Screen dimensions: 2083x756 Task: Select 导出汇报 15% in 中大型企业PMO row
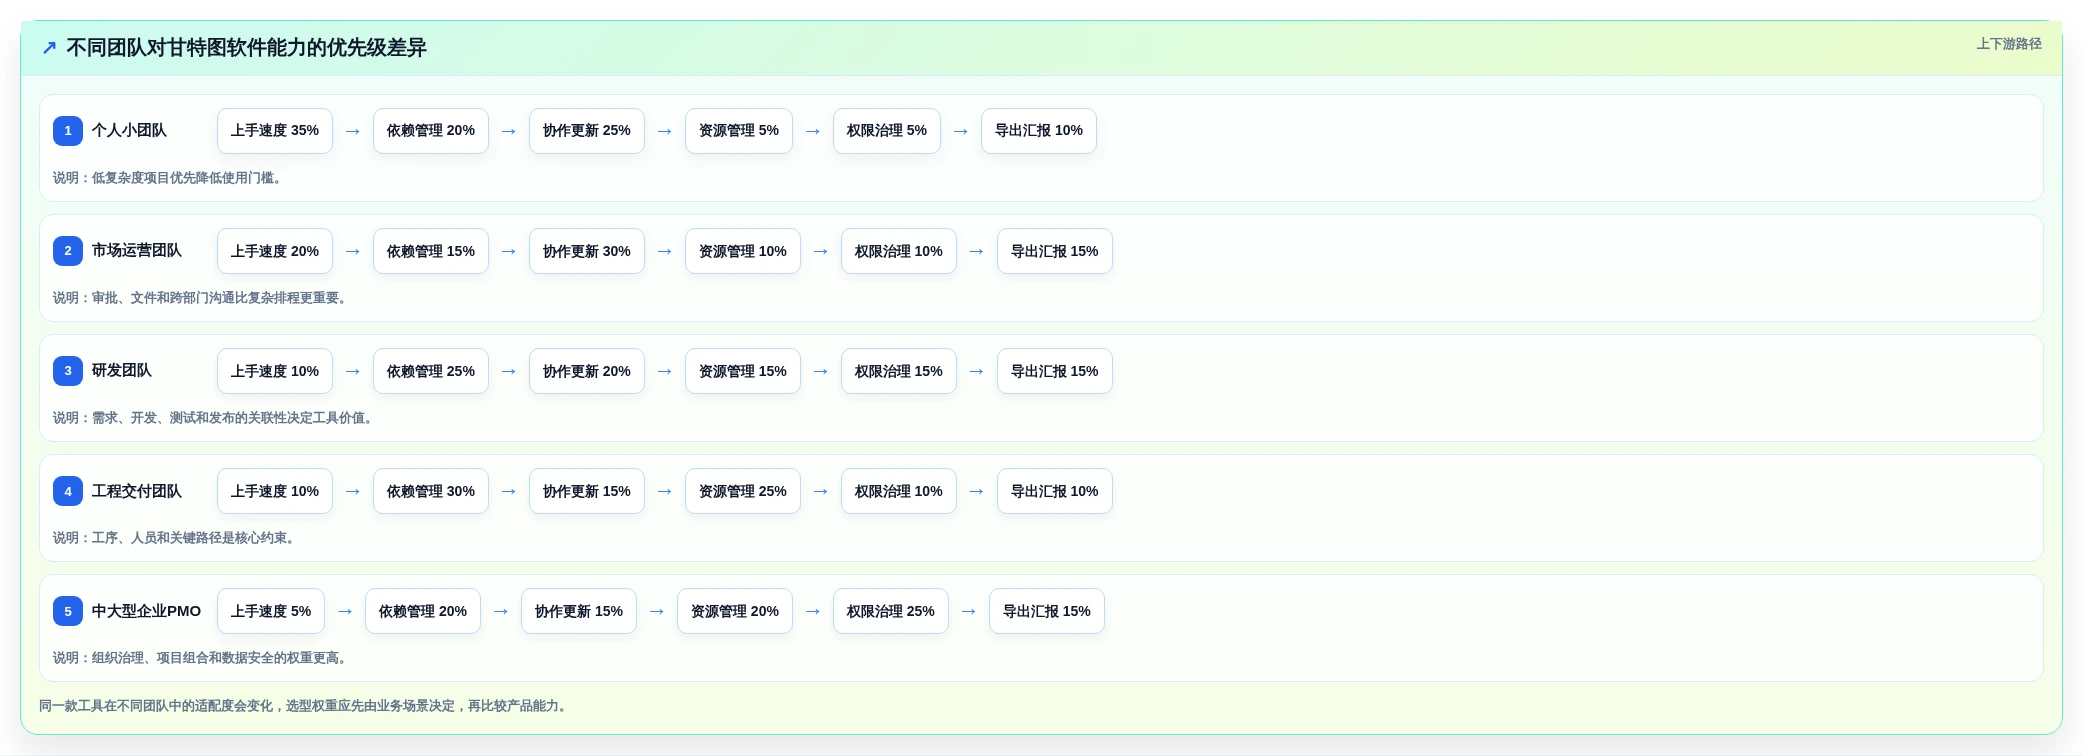coord(1047,611)
